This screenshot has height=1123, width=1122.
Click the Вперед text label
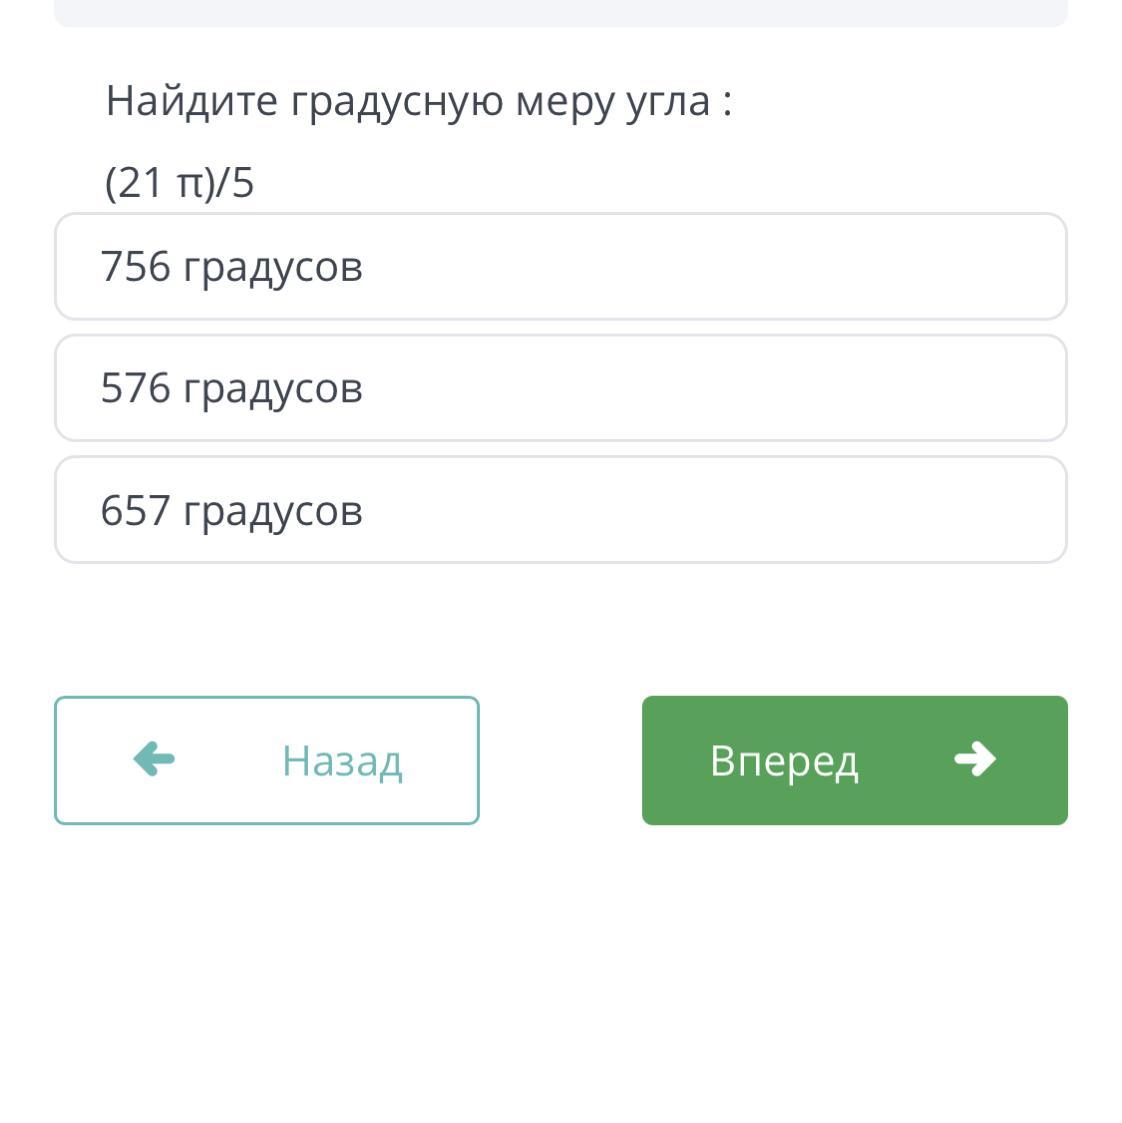click(x=784, y=761)
